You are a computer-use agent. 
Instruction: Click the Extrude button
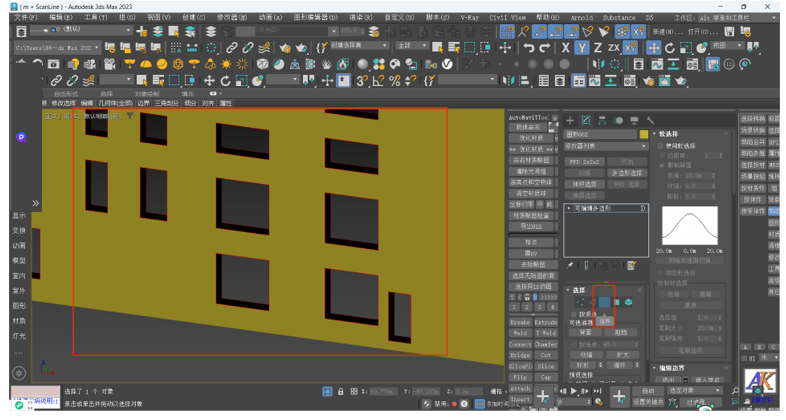click(546, 323)
